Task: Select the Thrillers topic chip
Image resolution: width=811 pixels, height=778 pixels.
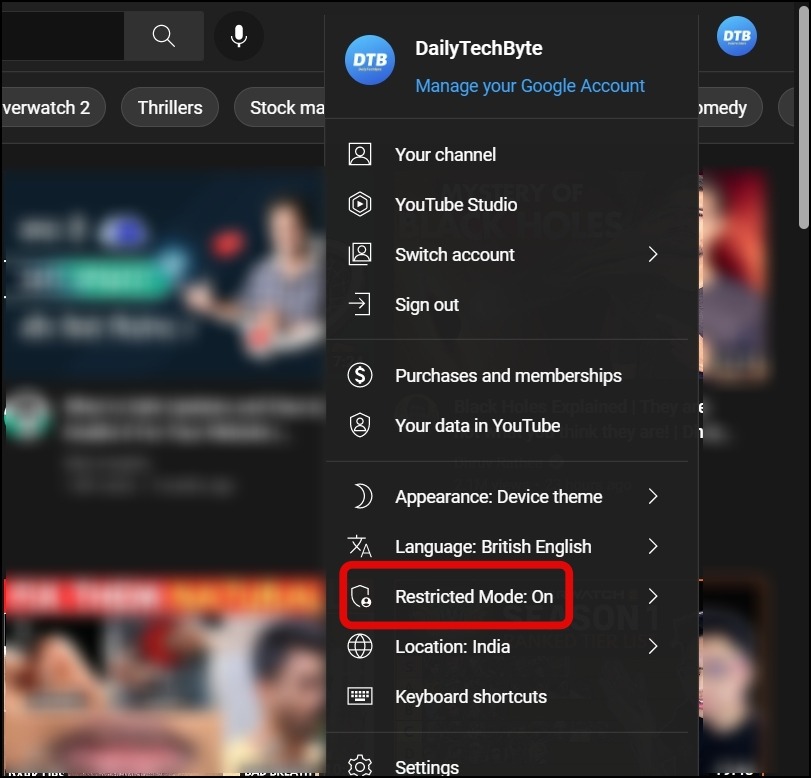Action: point(169,107)
